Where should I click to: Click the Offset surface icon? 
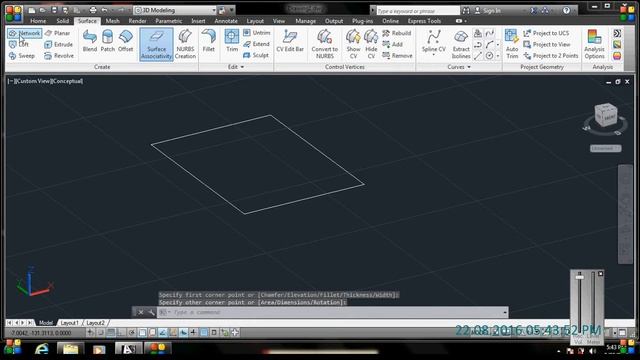(126, 41)
